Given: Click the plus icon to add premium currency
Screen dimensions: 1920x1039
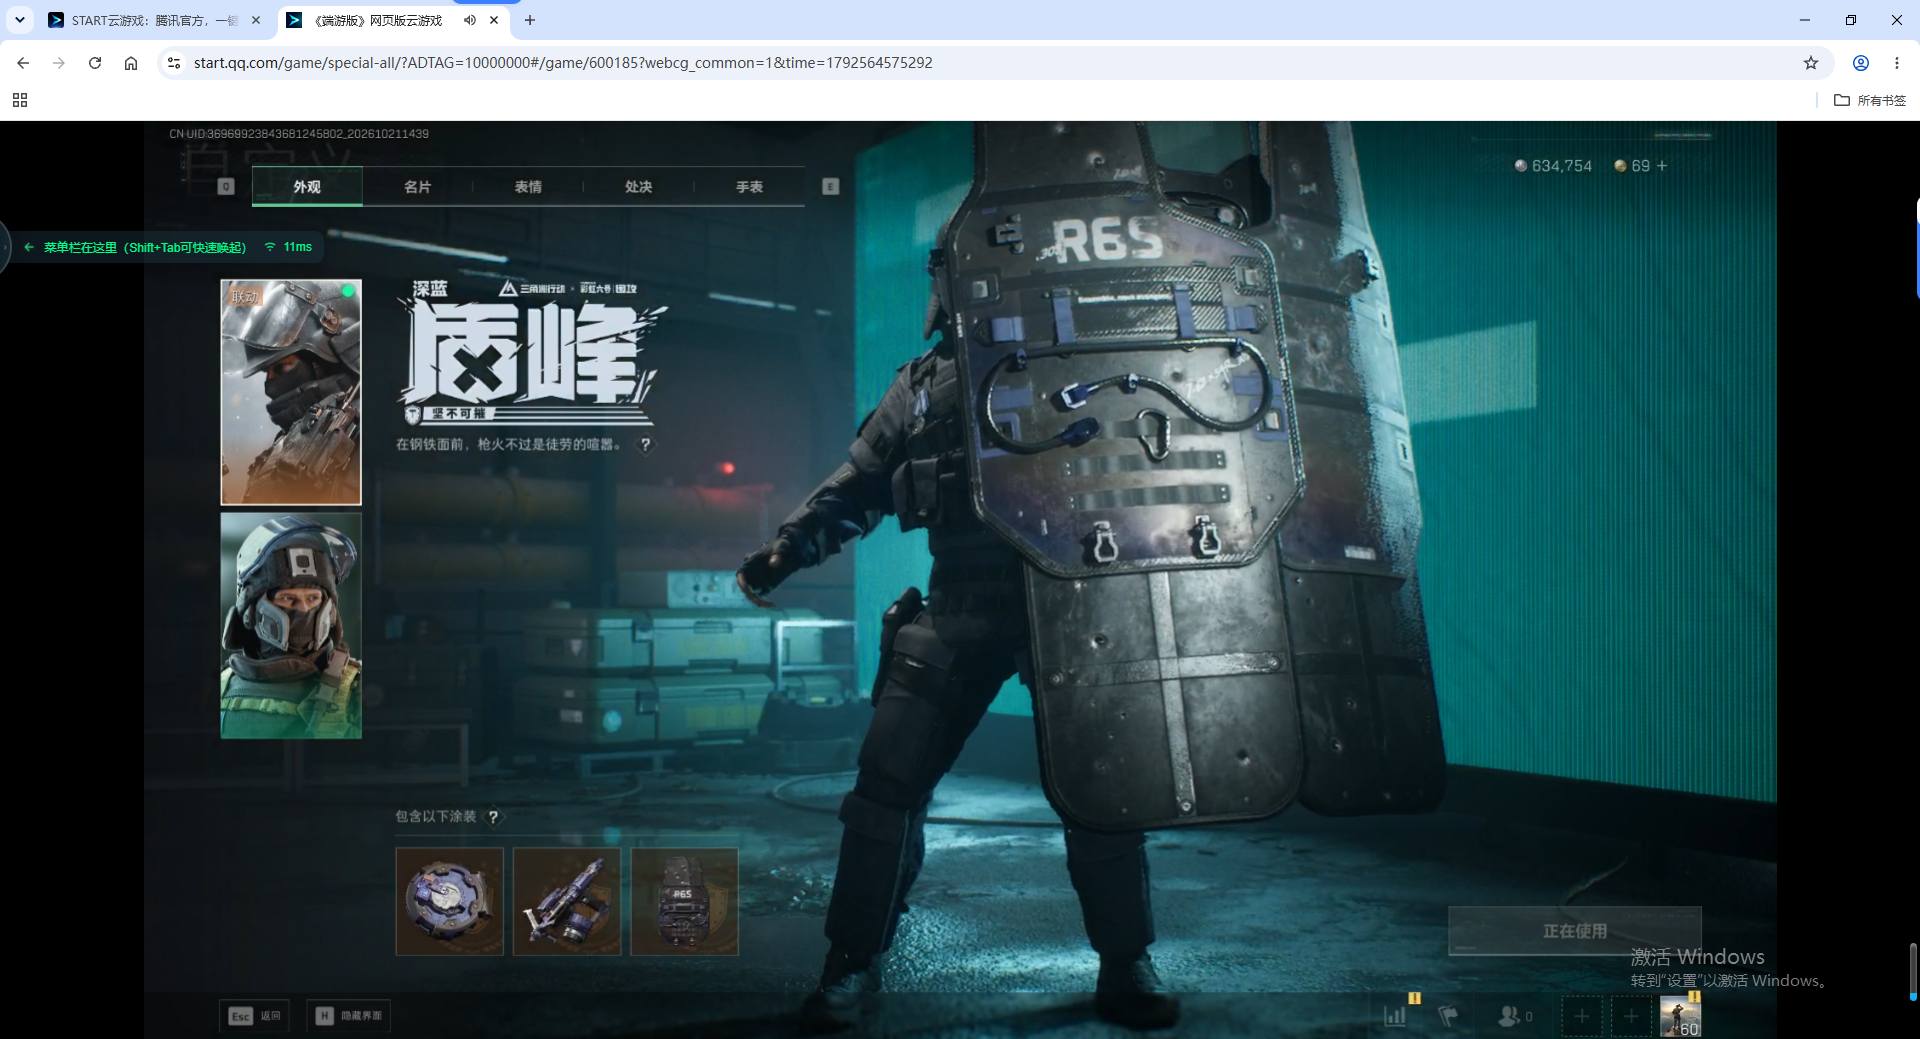Looking at the screenshot, I should (1662, 166).
